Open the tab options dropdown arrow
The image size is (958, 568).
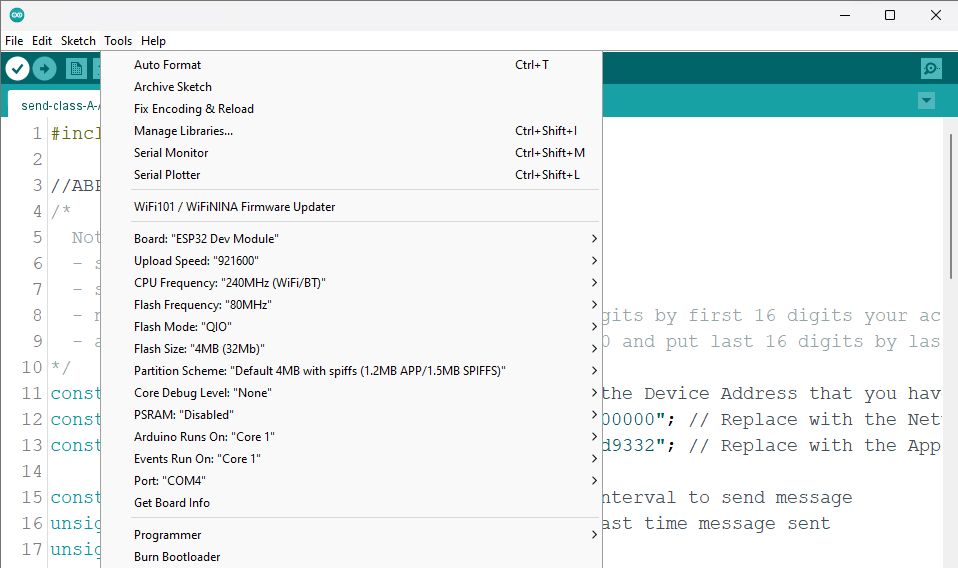[x=926, y=101]
